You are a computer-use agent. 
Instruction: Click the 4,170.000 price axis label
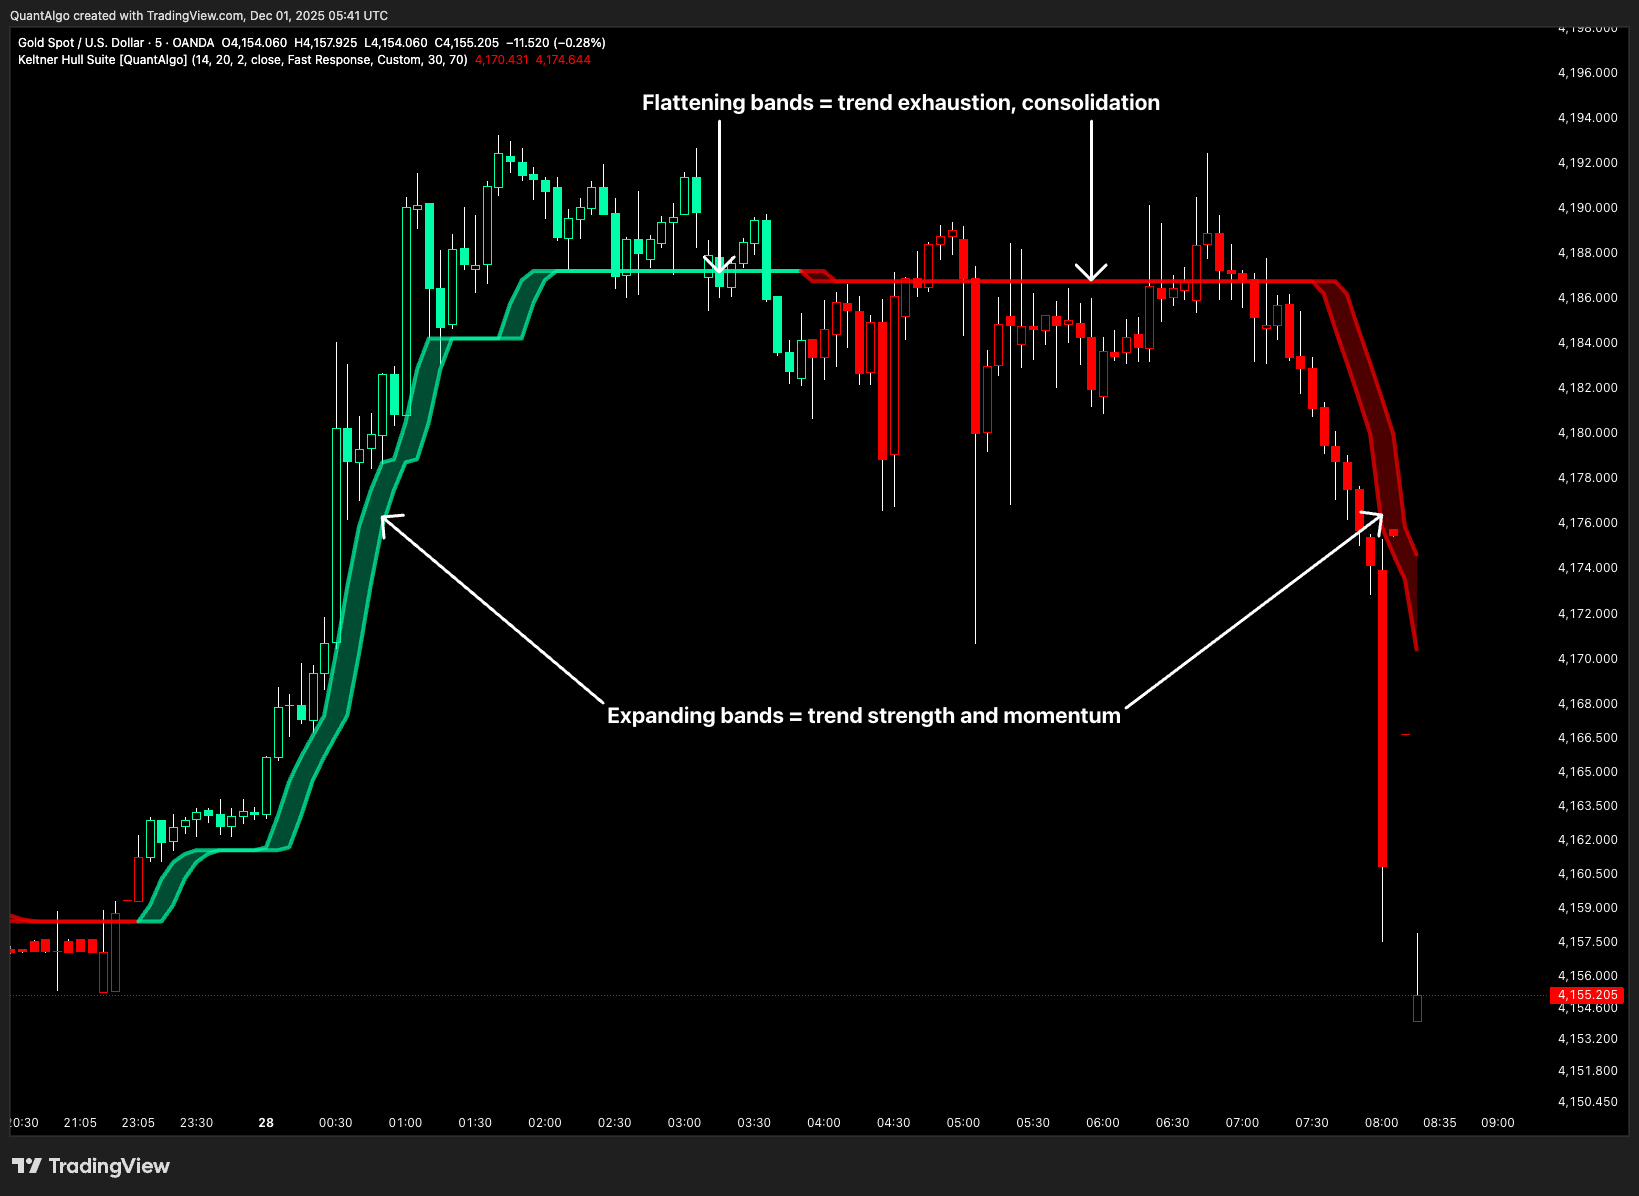[x=1588, y=659]
